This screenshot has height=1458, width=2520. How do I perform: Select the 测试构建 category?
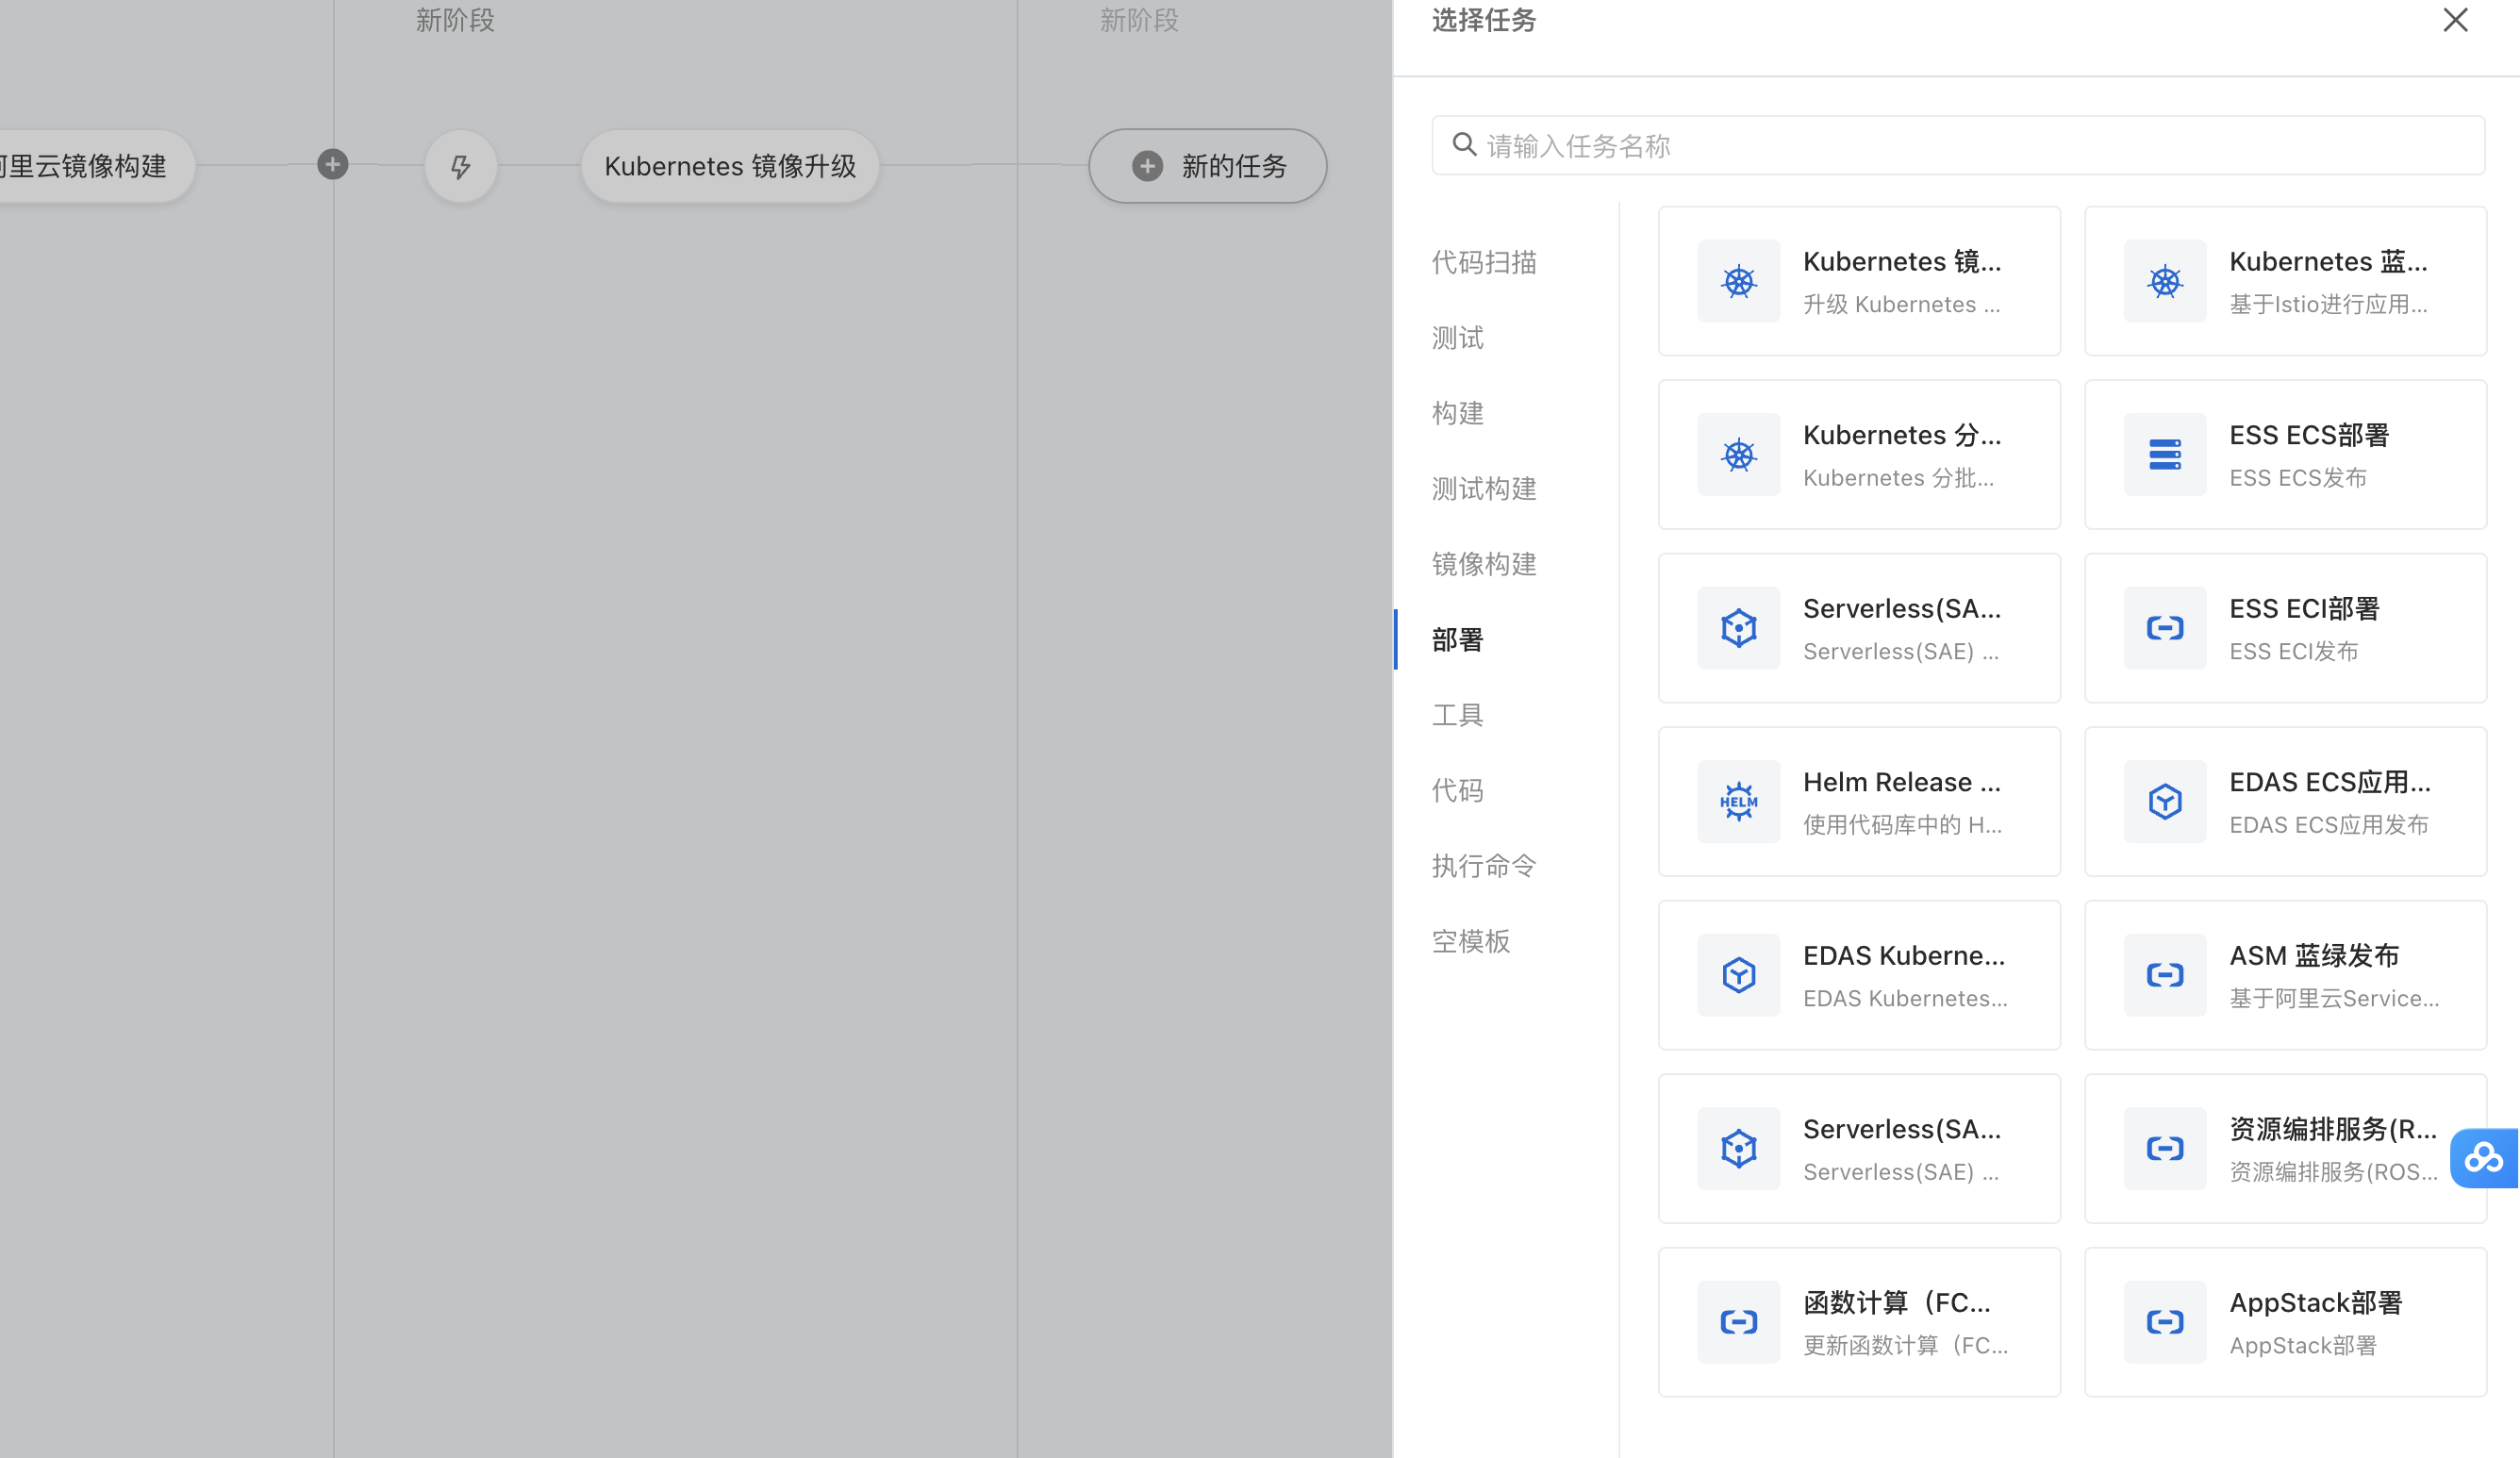1484,489
